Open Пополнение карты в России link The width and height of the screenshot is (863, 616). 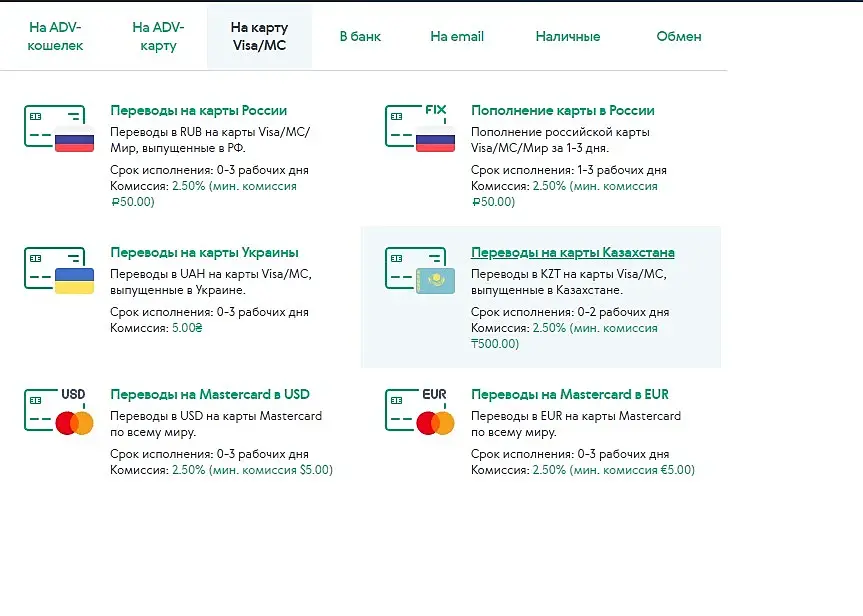point(562,110)
